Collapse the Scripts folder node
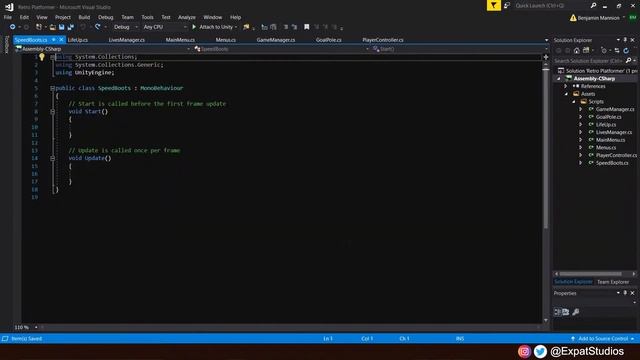 pos(574,102)
